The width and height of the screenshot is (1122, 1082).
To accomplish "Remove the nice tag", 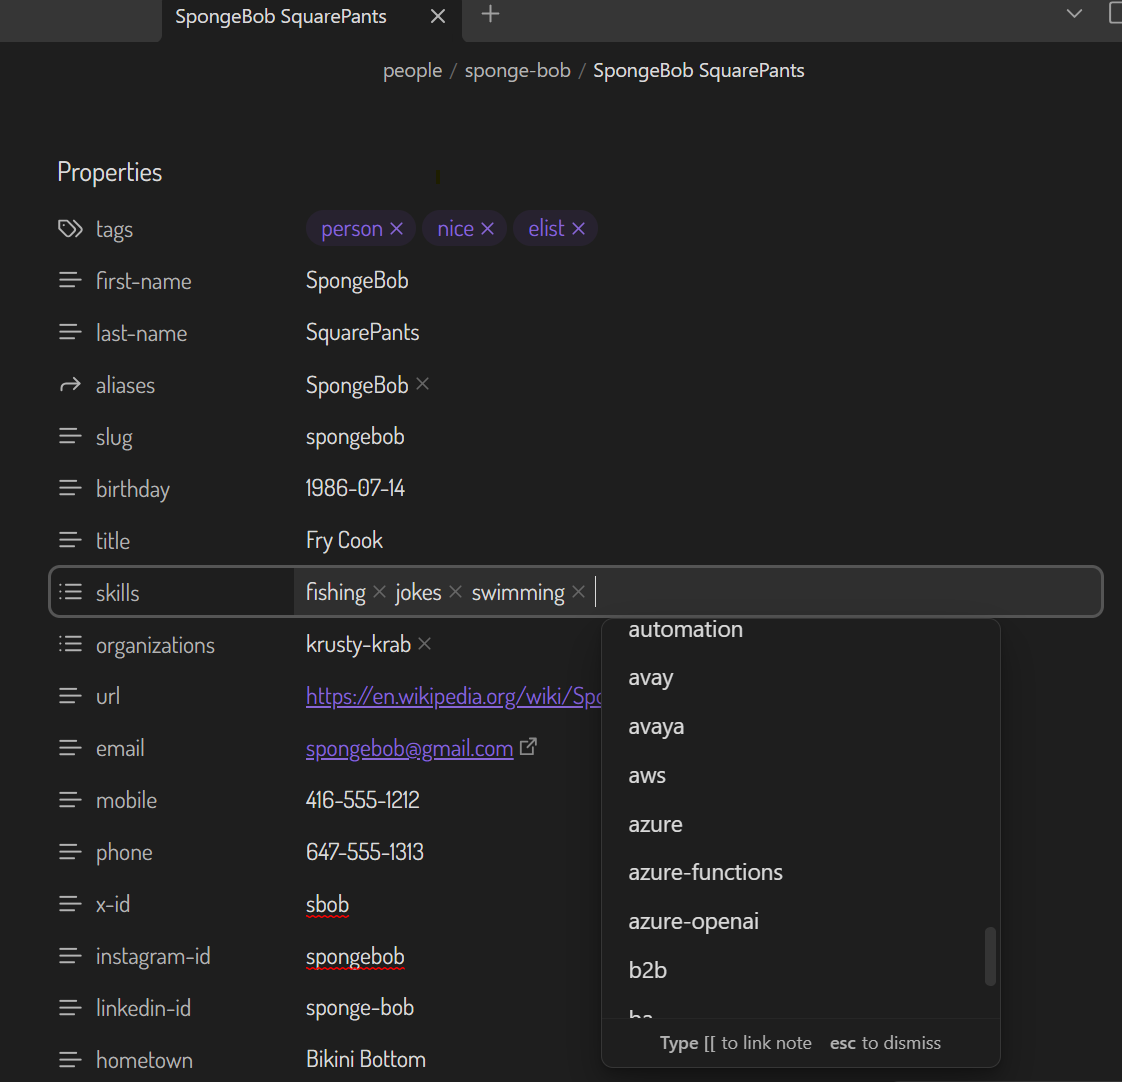I will (x=487, y=228).
